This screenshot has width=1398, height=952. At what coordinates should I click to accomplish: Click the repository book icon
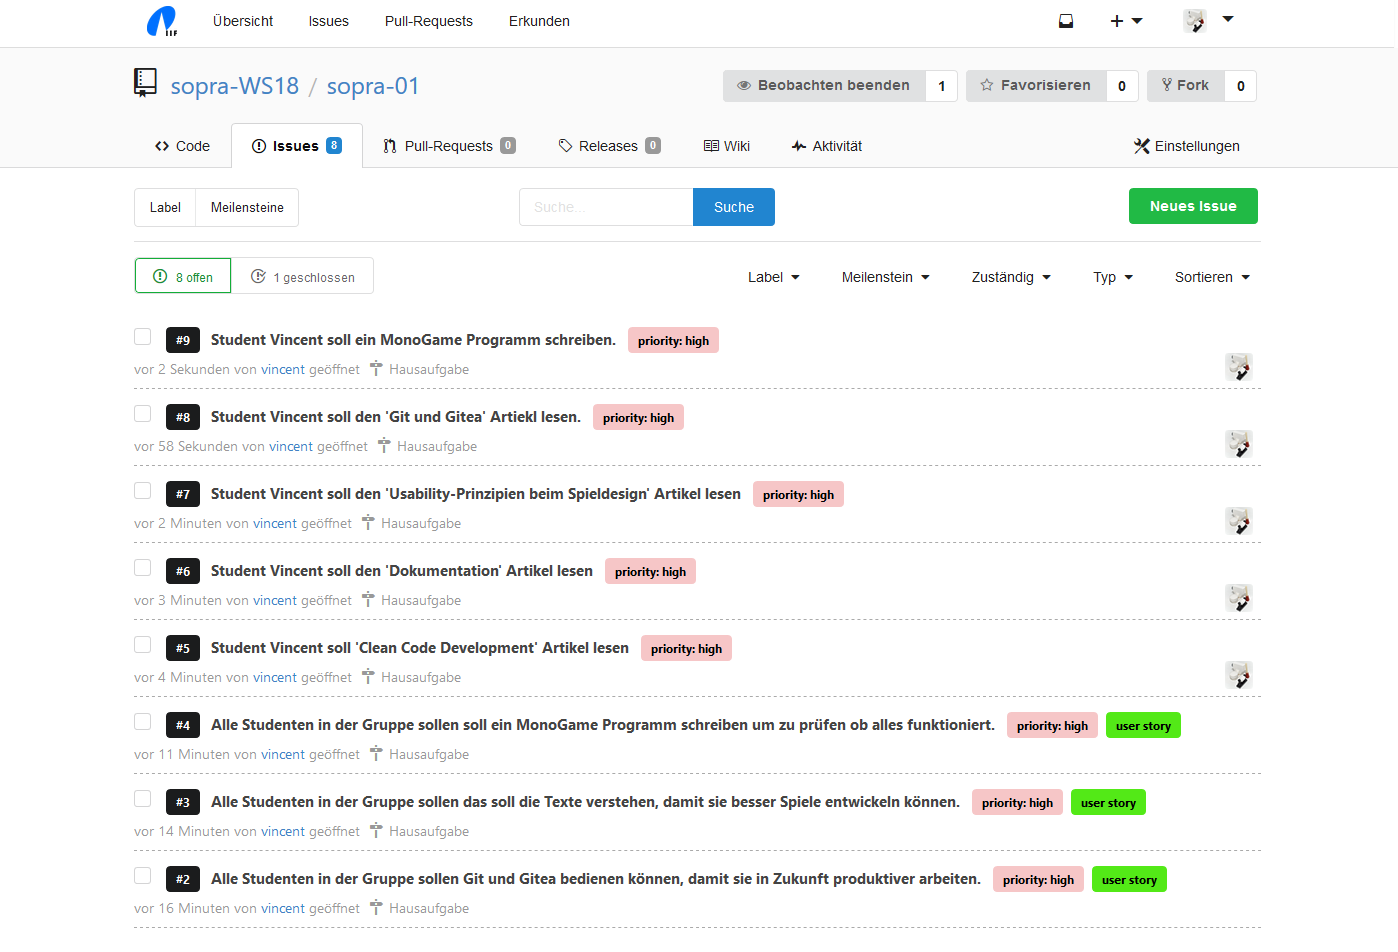tap(146, 83)
